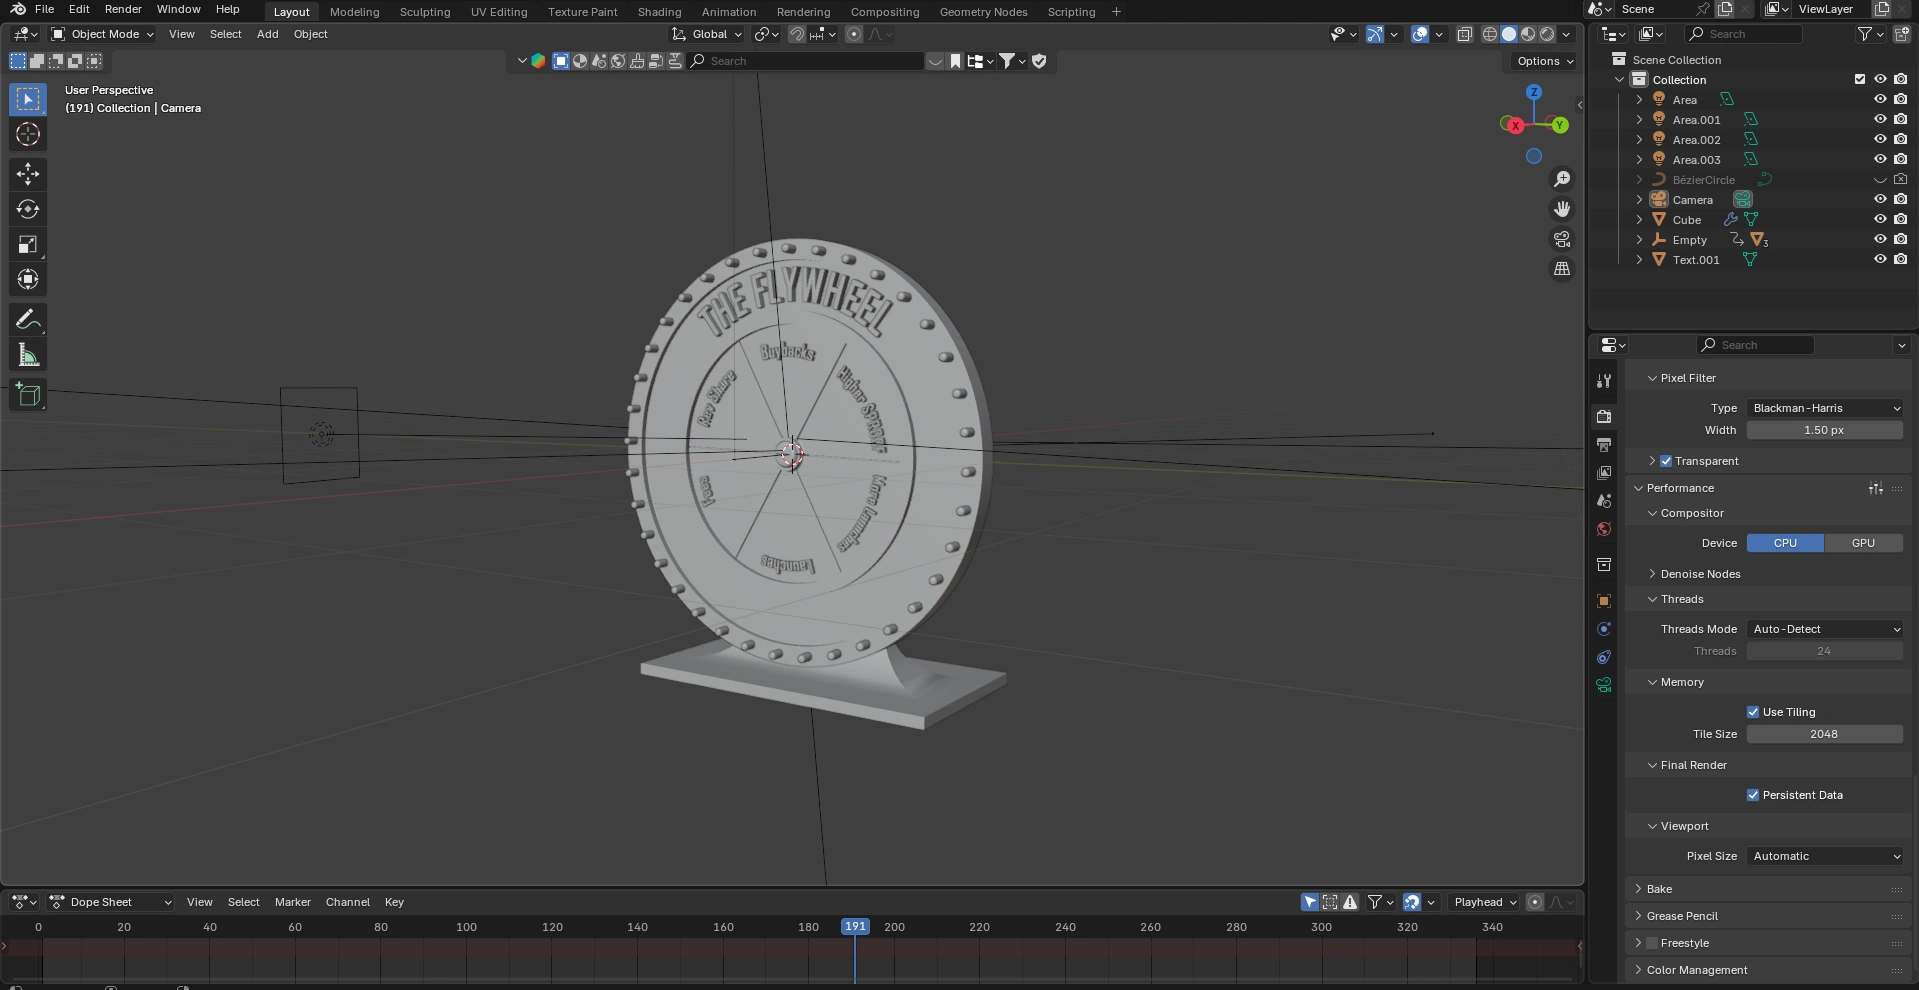Select the Move tool in the toolbar
Image resolution: width=1919 pixels, height=990 pixels.
28,174
